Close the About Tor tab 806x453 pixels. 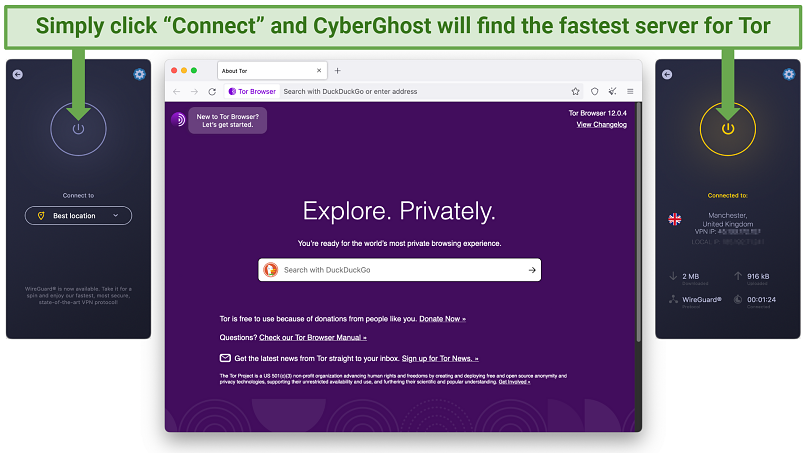point(319,70)
